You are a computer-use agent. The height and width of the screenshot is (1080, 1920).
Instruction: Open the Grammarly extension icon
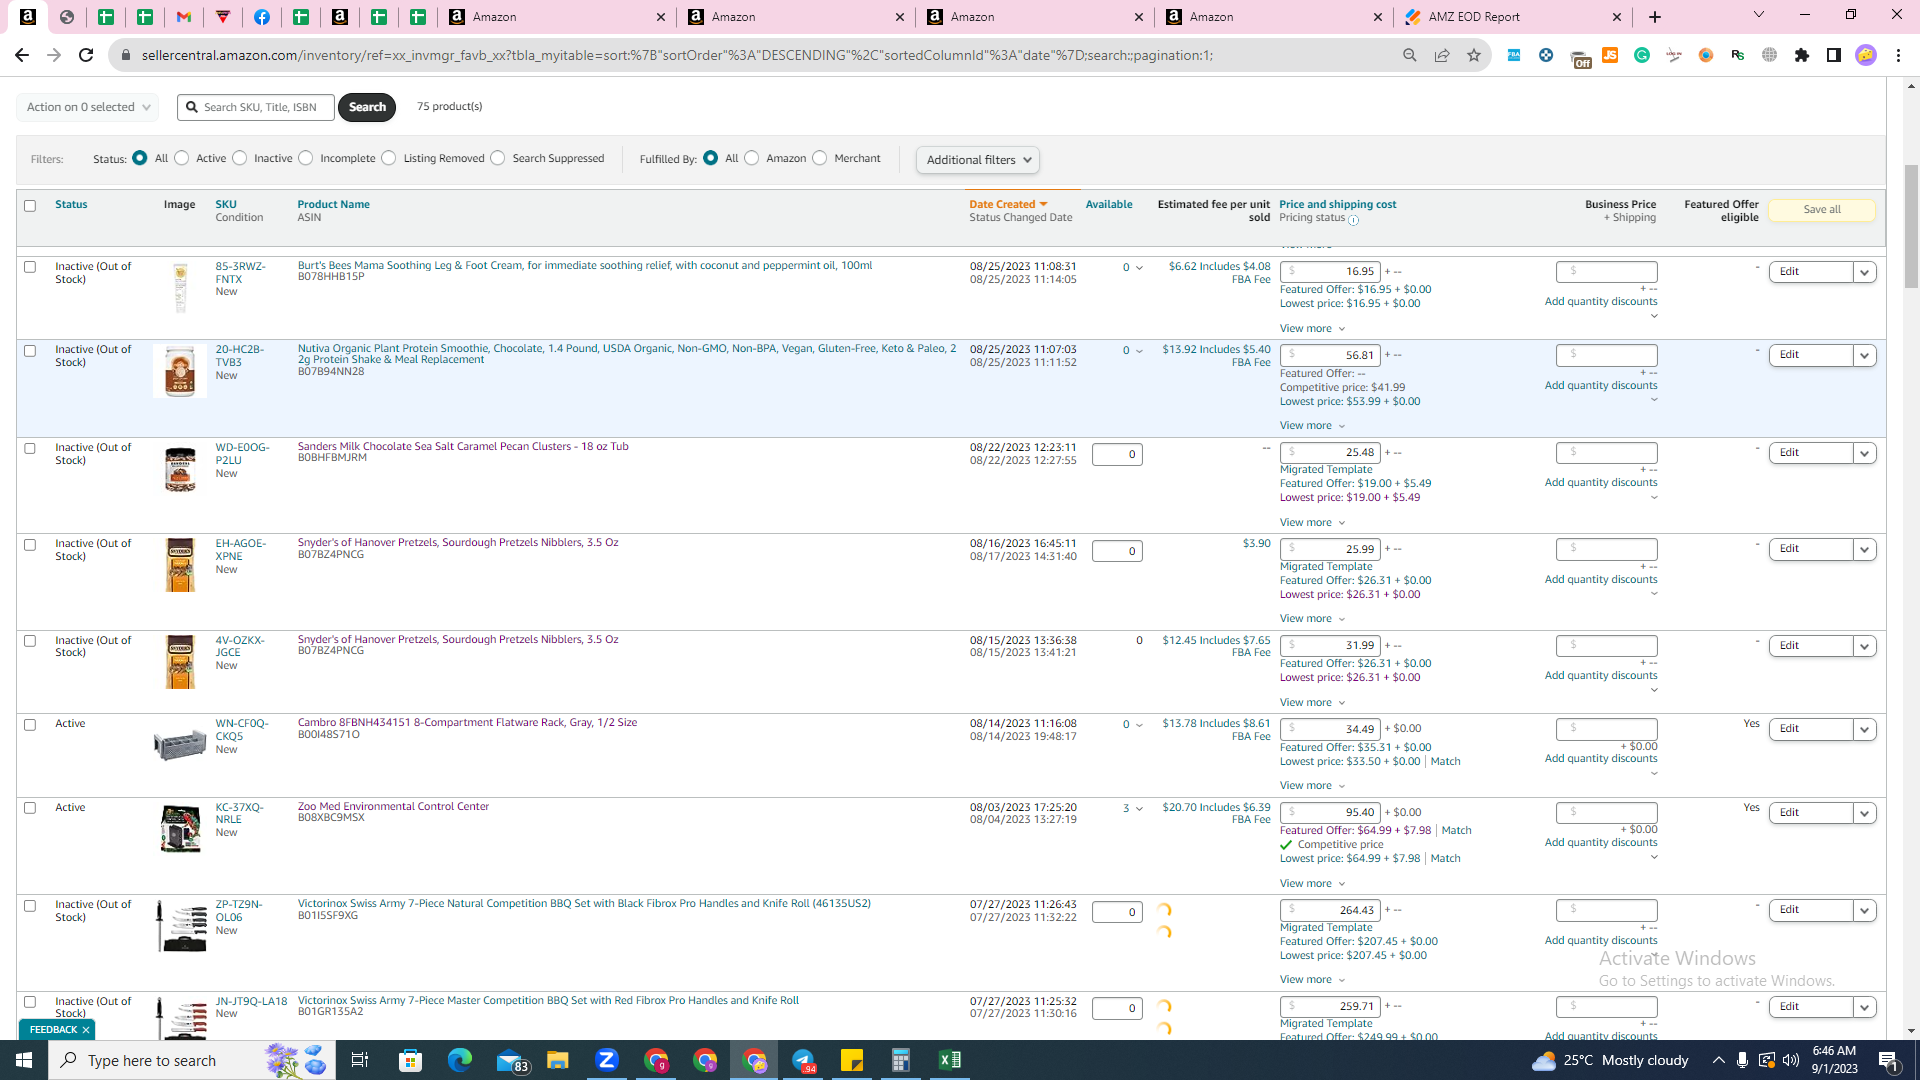[1642, 55]
